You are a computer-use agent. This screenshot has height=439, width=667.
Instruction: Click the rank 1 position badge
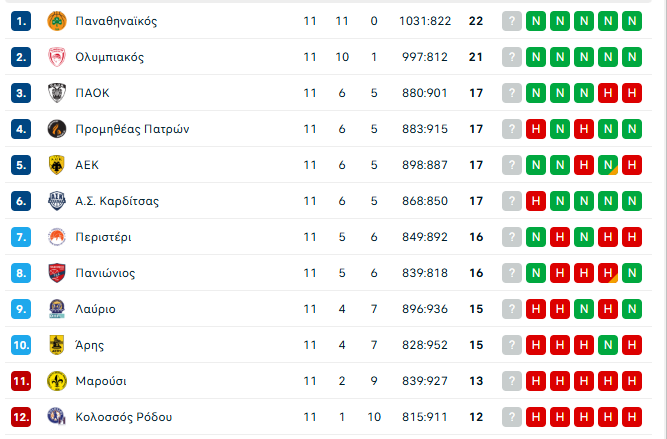(21, 21)
